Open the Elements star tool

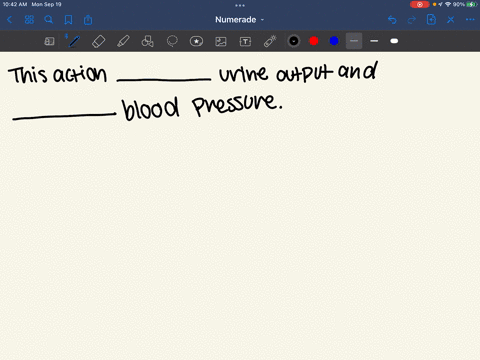point(196,41)
